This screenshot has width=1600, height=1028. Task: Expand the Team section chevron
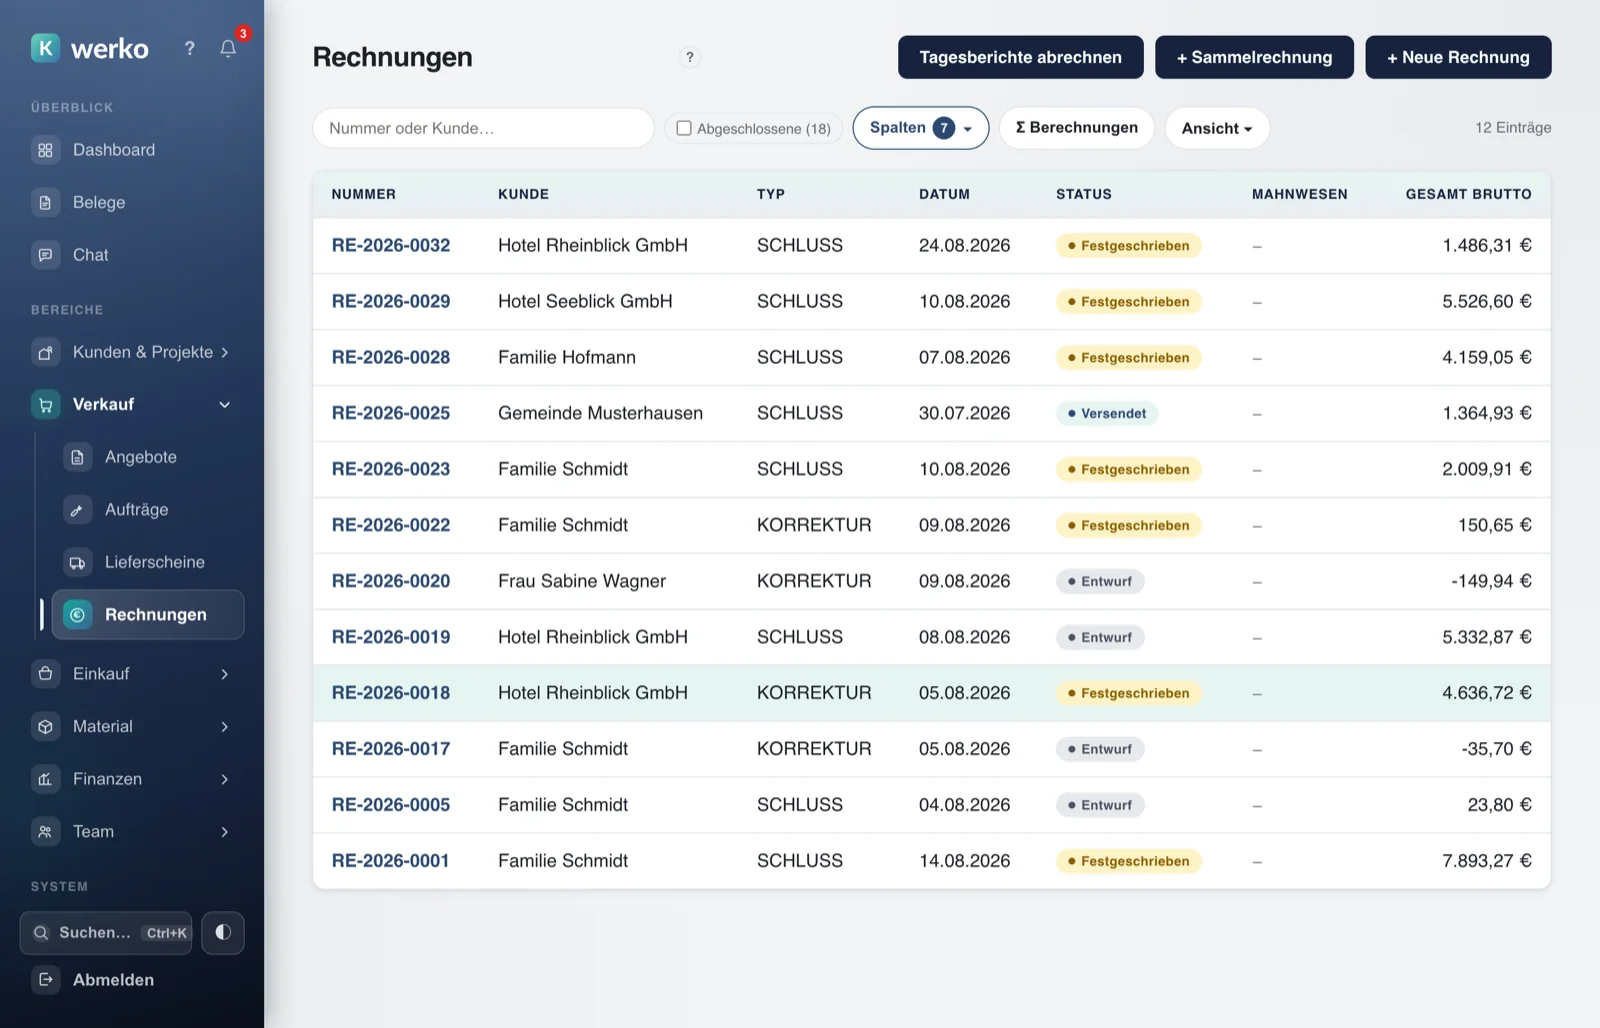coord(225,832)
